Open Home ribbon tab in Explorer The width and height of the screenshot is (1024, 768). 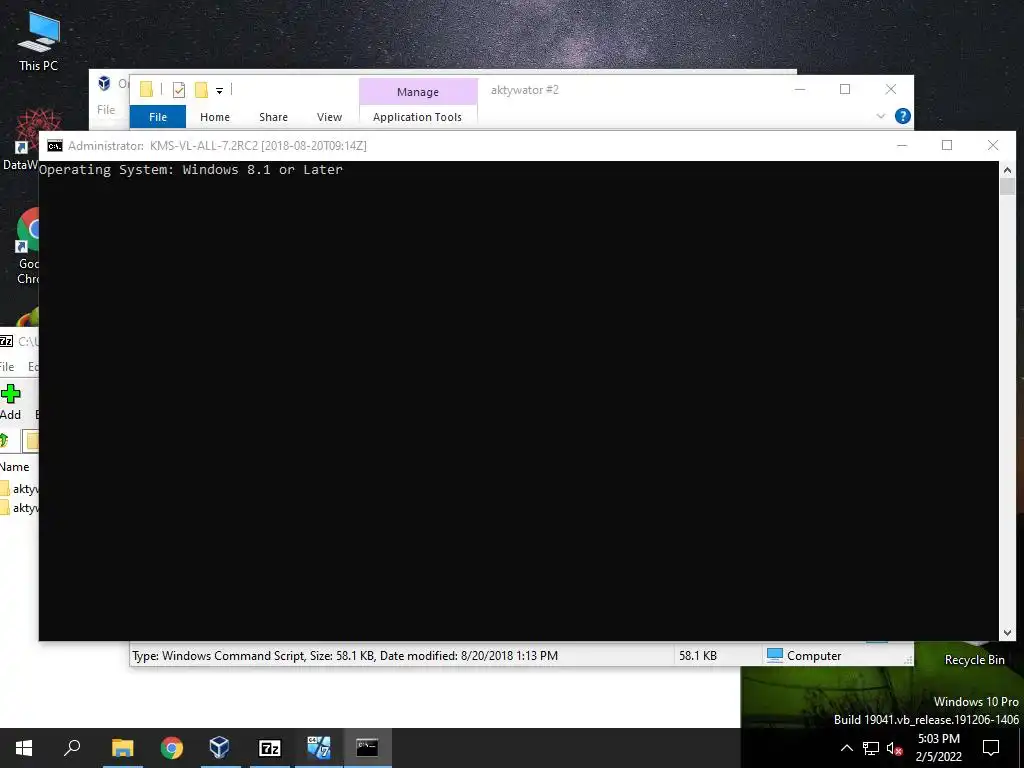coord(215,117)
